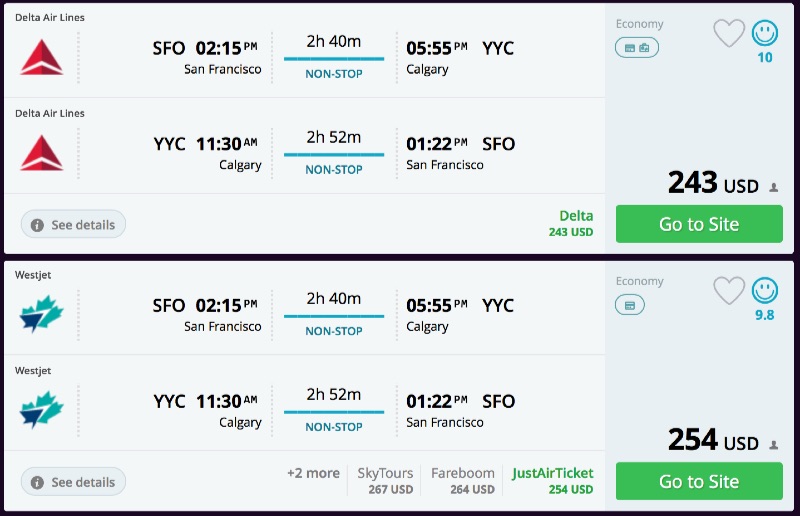Click passenger icon beside 254 USD price

point(773,444)
